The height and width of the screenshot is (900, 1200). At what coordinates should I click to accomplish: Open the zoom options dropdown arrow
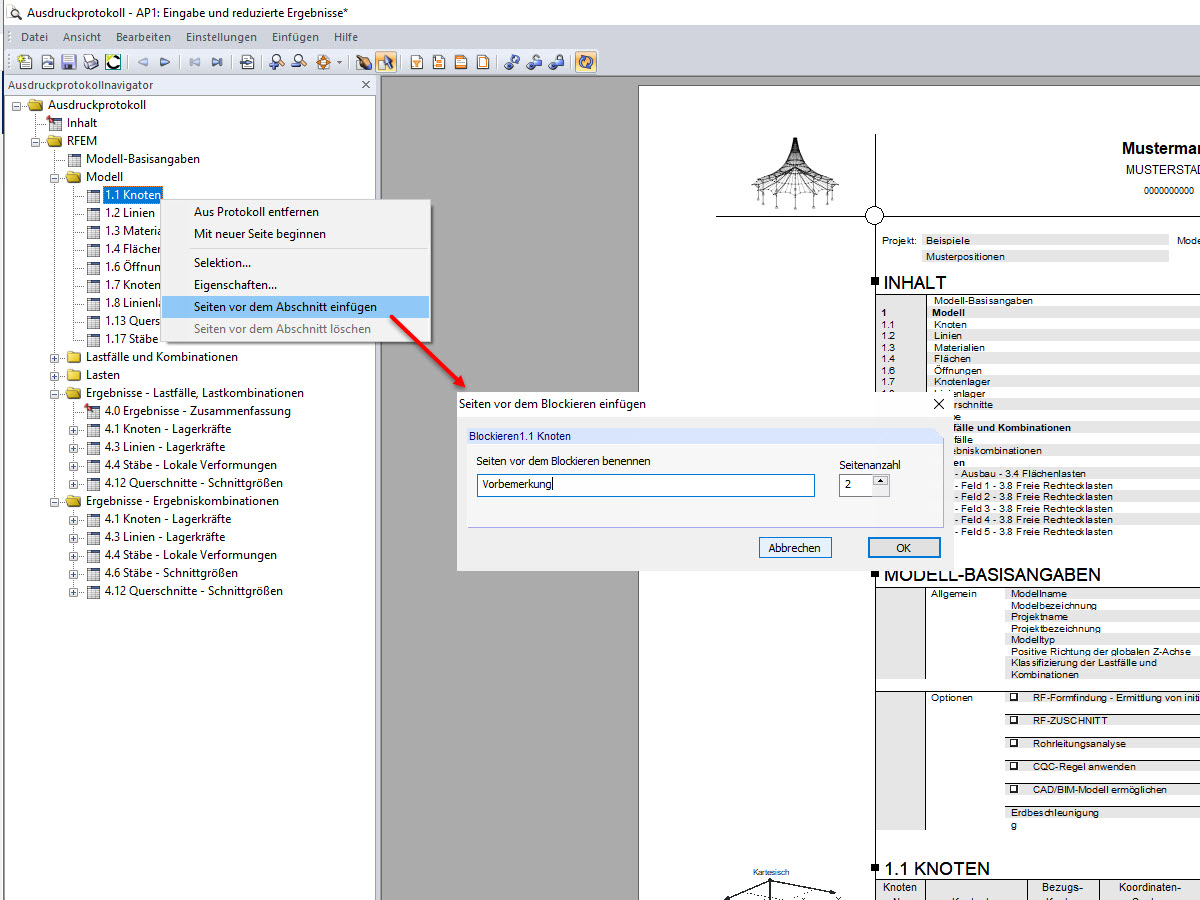pyautogui.click(x=339, y=62)
